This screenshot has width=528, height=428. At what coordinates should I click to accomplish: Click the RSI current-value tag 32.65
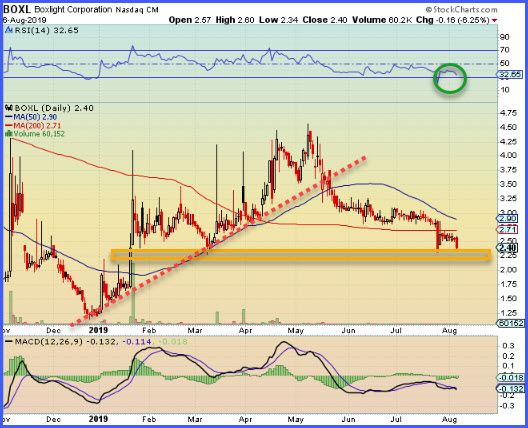(x=510, y=74)
